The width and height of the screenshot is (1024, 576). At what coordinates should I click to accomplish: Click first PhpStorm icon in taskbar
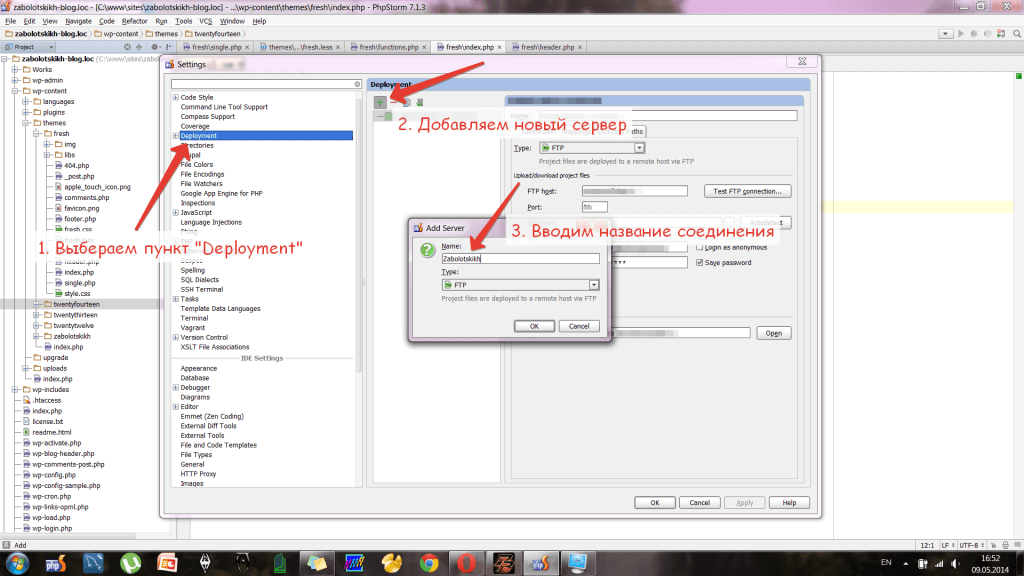tap(56, 563)
